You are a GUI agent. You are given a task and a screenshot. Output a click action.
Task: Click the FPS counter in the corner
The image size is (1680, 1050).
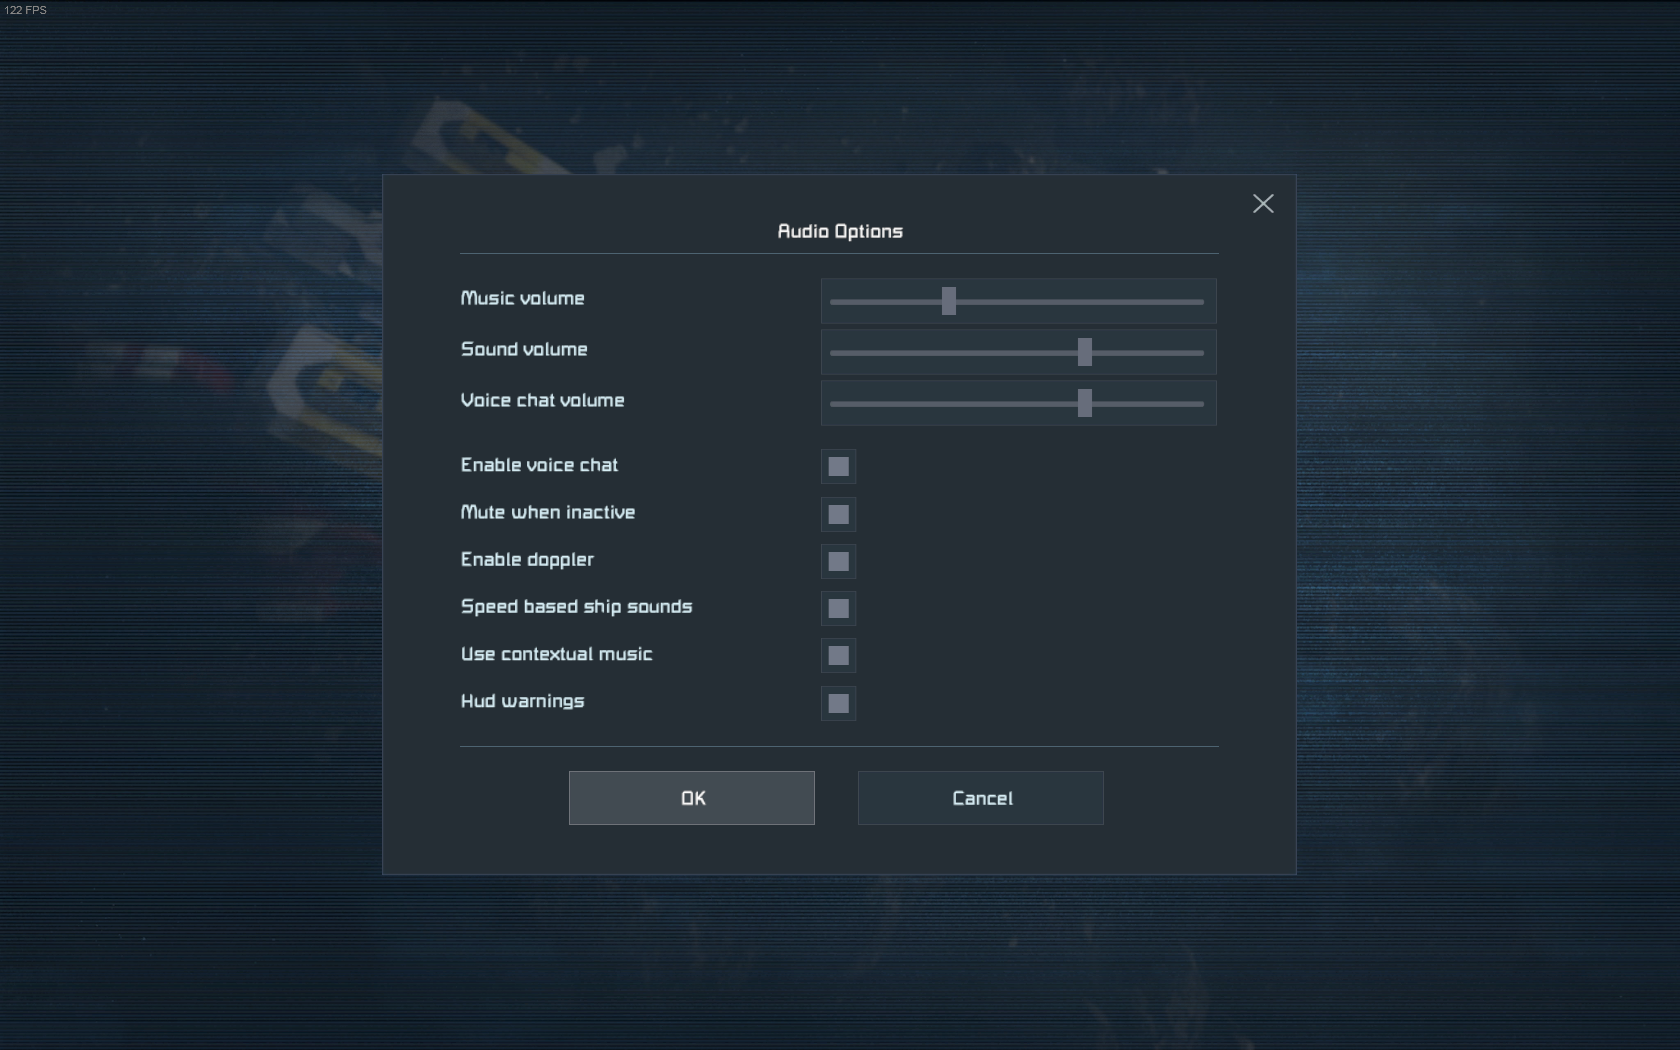point(25,10)
